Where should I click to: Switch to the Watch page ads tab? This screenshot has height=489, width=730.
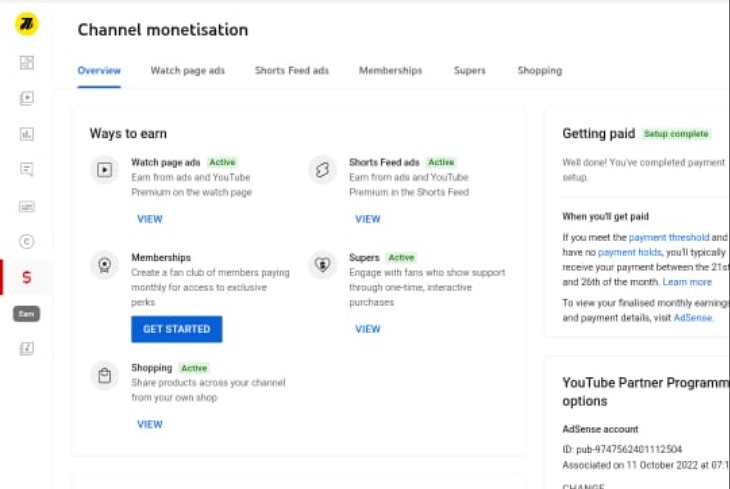click(x=188, y=70)
